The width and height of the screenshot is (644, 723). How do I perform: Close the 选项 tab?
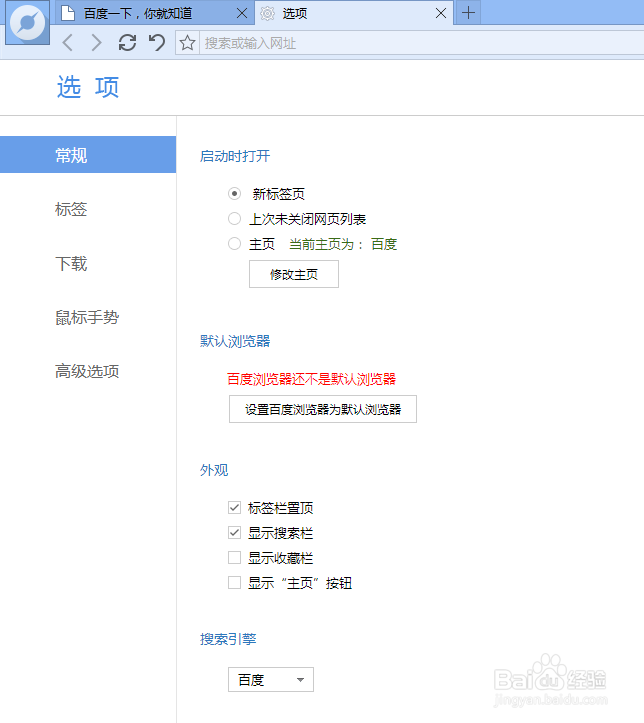441,13
